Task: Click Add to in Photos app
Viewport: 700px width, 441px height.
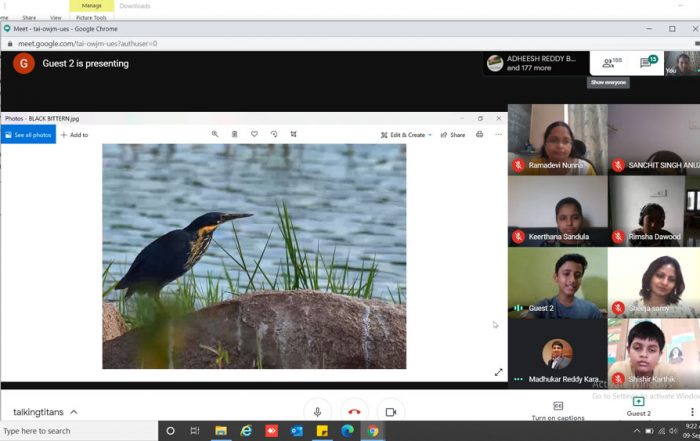Action: click(x=75, y=135)
